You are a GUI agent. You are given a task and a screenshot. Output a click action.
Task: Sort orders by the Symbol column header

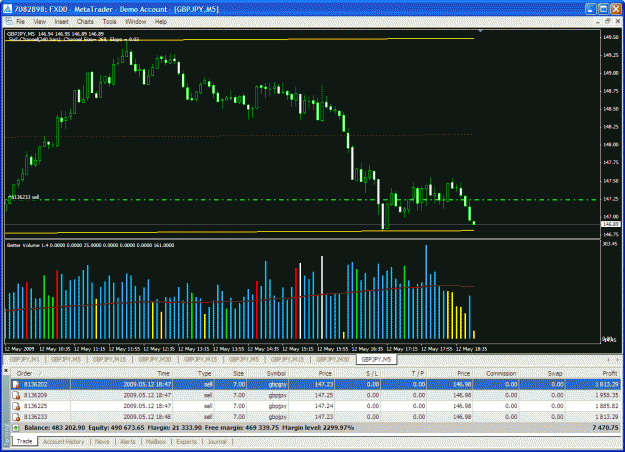267,373
